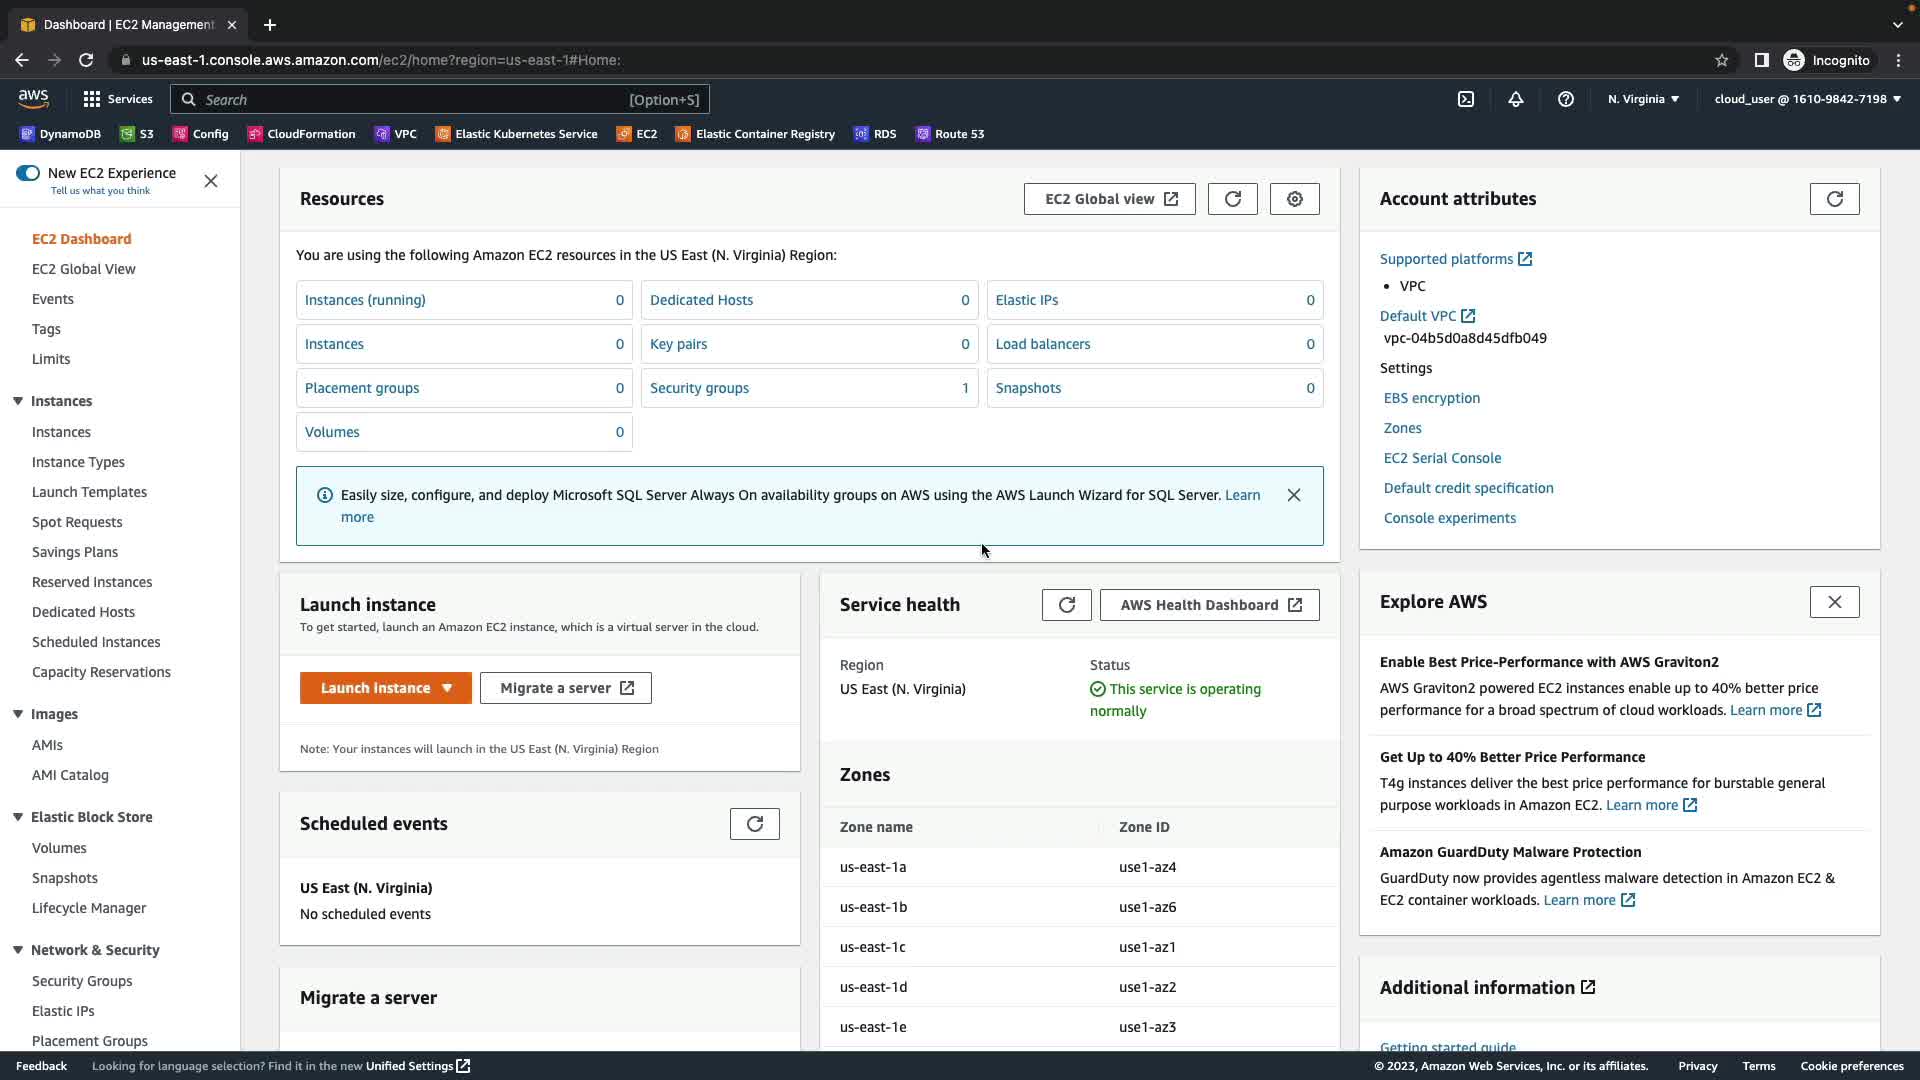Refresh the Resources panel
This screenshot has width=1920, height=1080.
[1232, 199]
